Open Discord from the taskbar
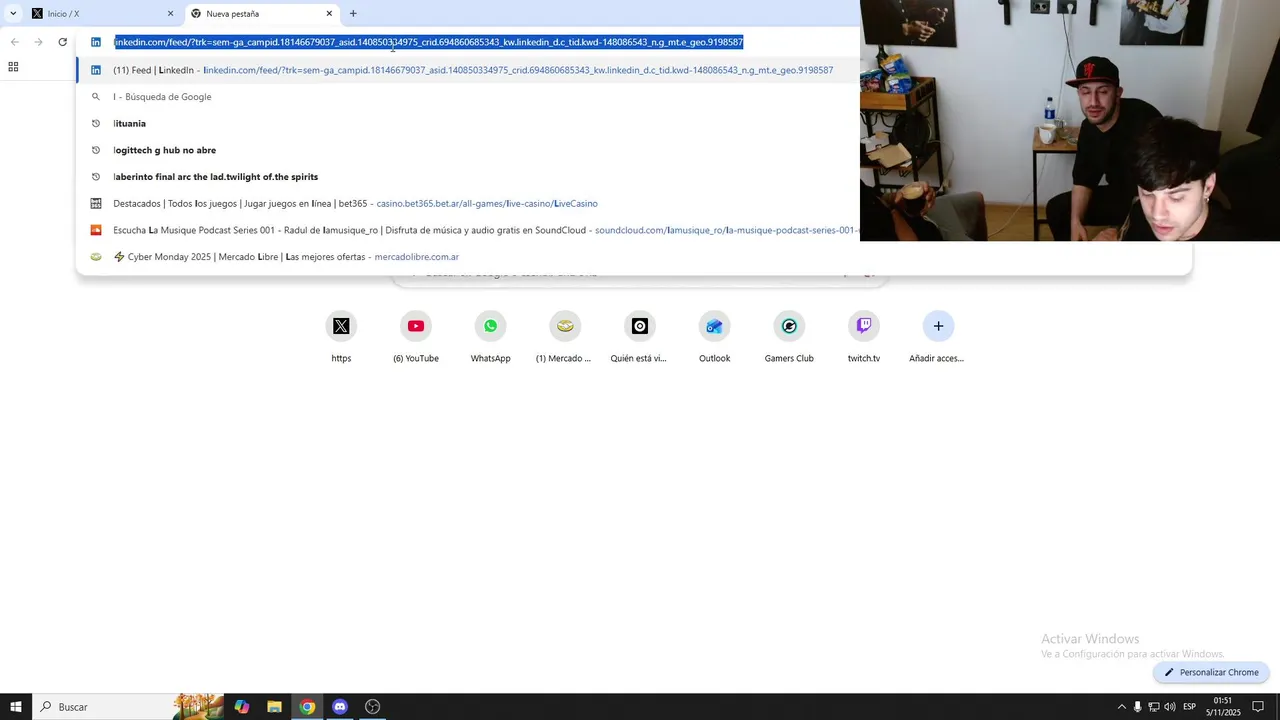 click(340, 707)
